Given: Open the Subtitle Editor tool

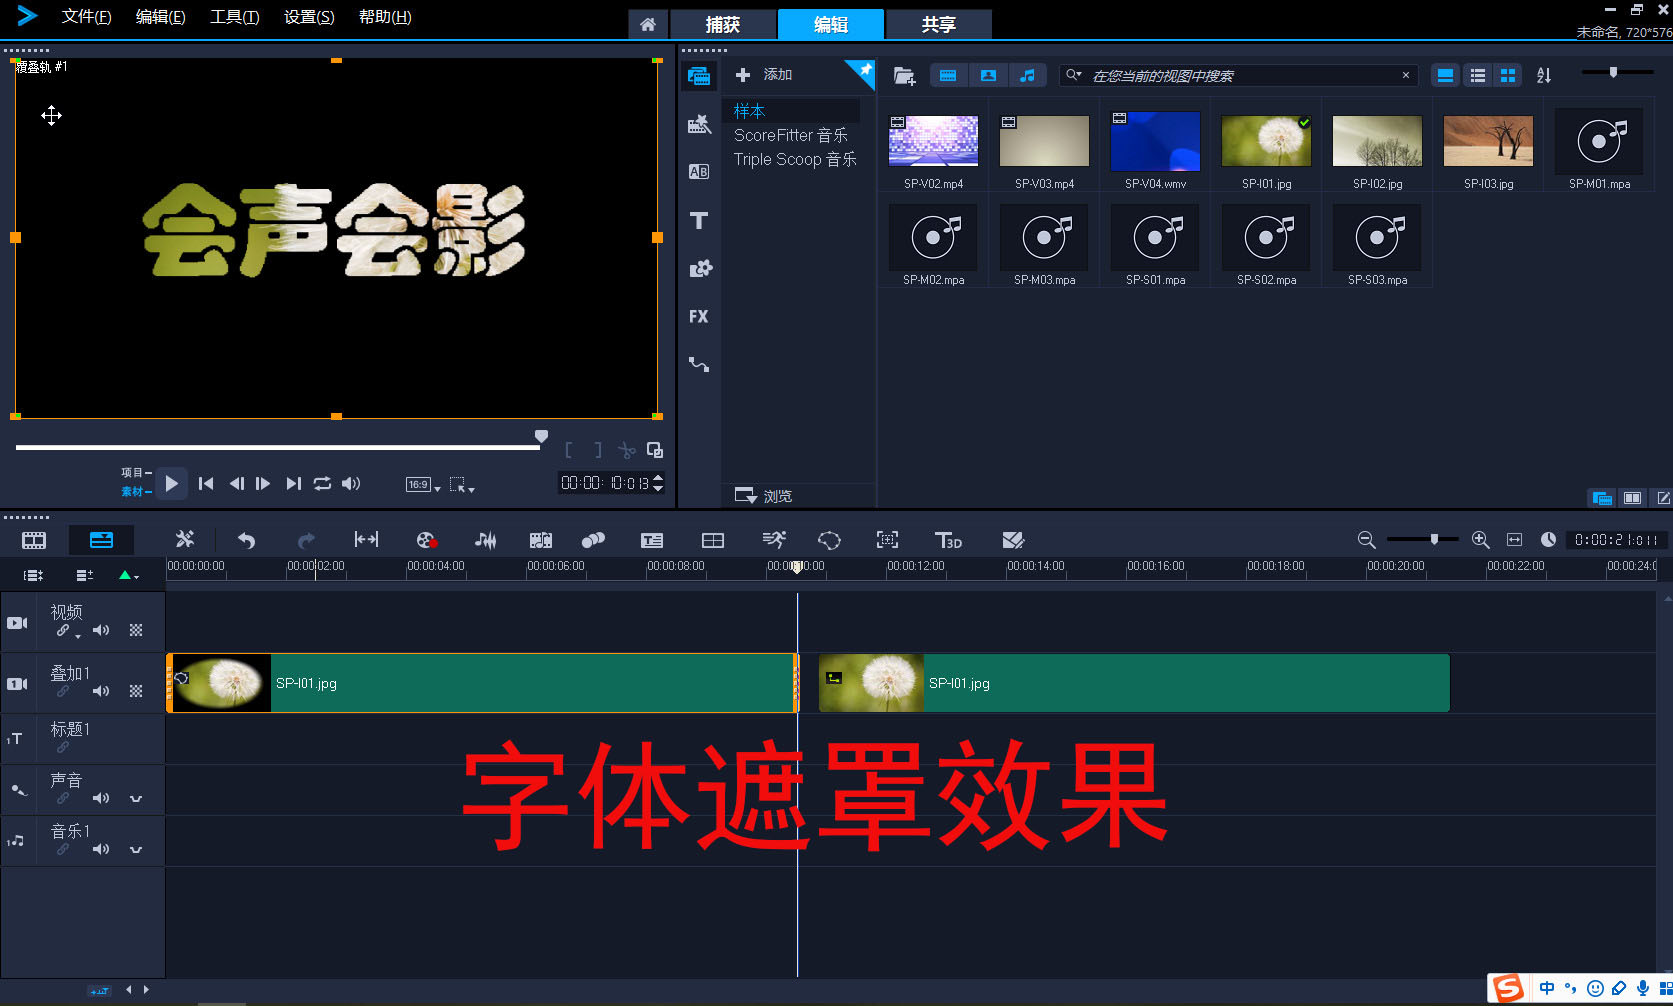Looking at the screenshot, I should click(x=652, y=540).
